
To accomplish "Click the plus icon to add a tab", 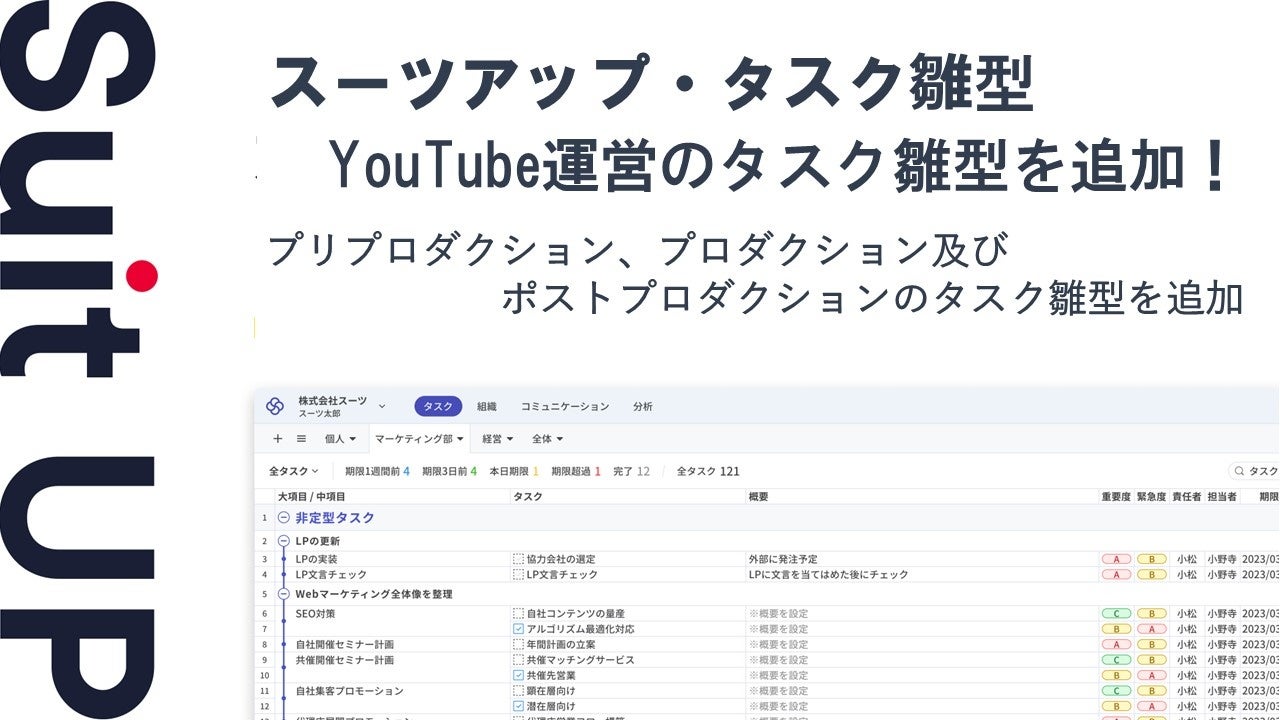I will 278,438.
